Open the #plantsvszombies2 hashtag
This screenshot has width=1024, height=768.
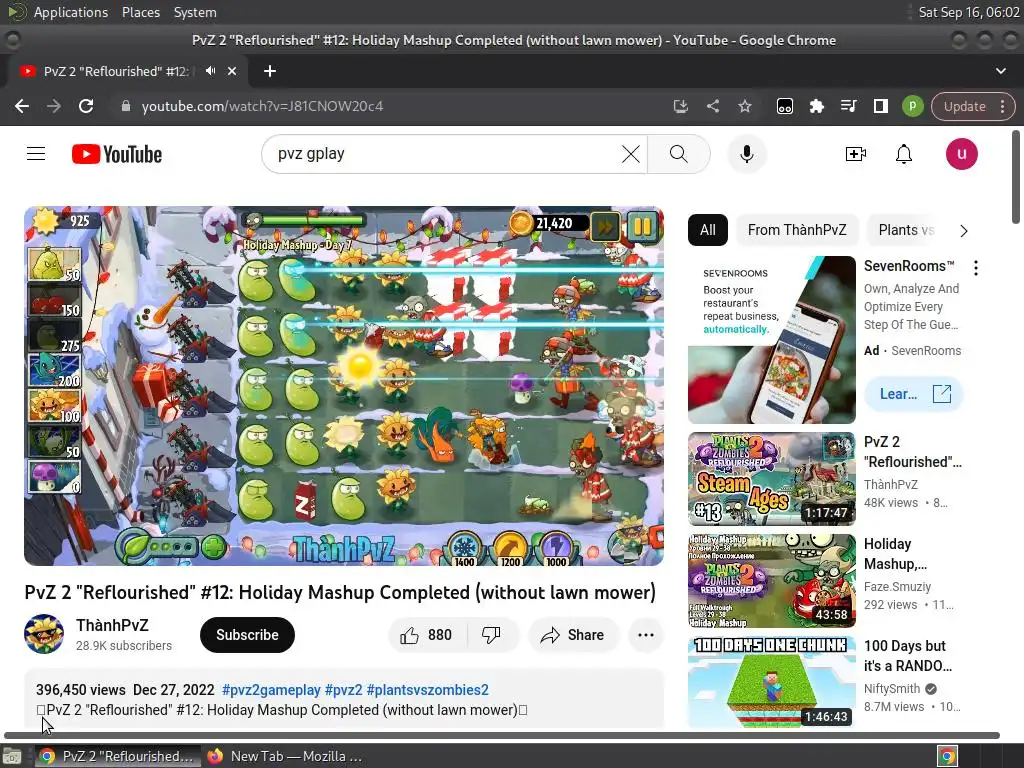click(427, 690)
